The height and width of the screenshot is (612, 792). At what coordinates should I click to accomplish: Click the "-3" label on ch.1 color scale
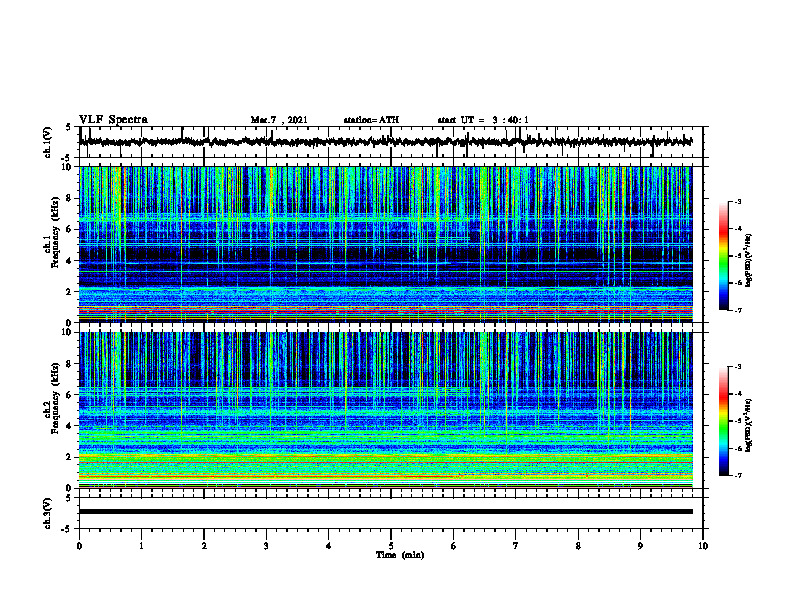click(738, 202)
